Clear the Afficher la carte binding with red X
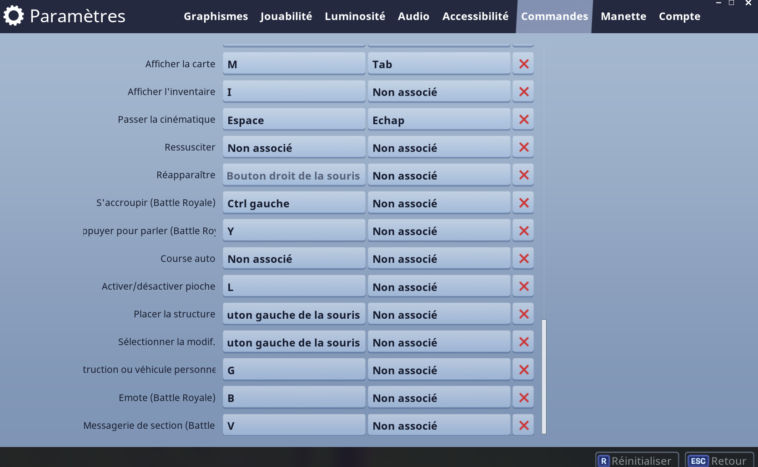This screenshot has width=758, height=467. [x=524, y=64]
